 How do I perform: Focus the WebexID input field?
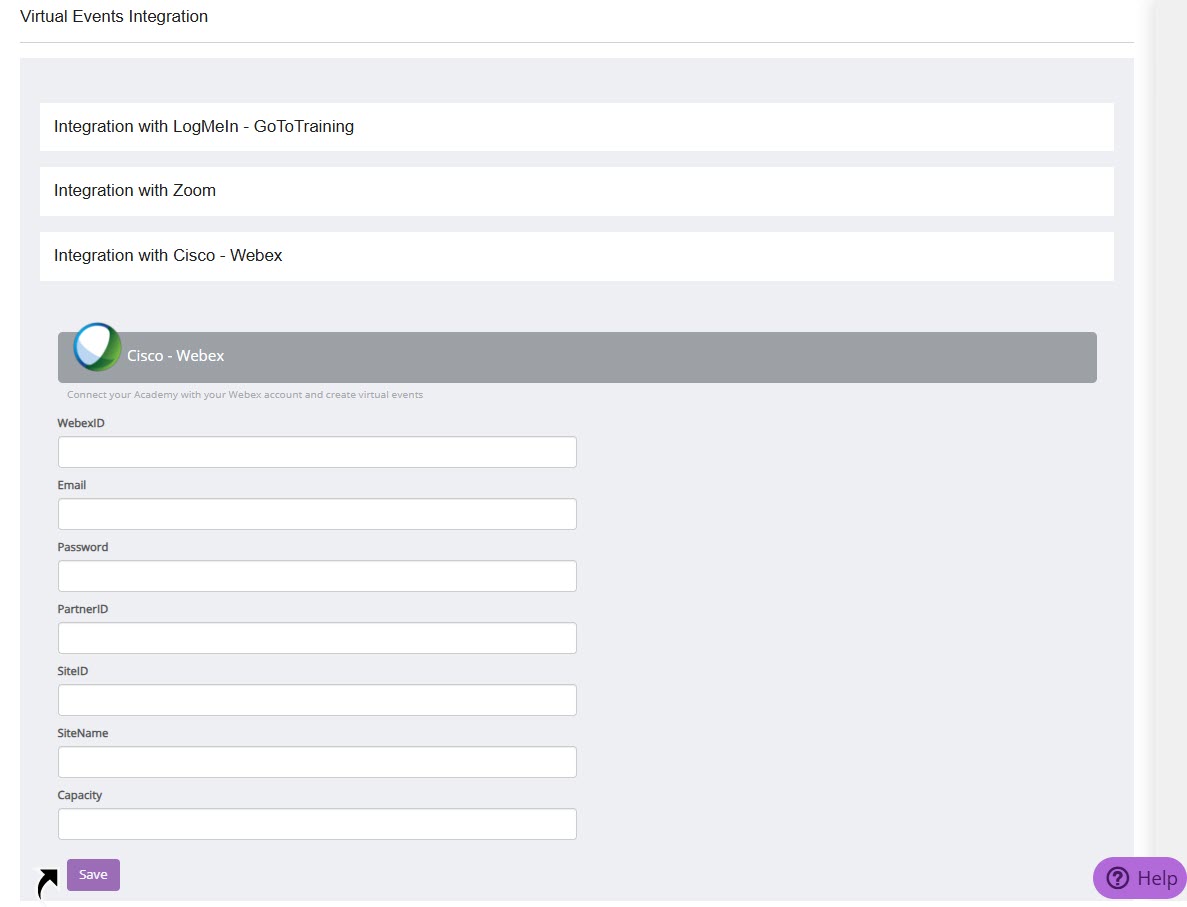[x=317, y=452]
